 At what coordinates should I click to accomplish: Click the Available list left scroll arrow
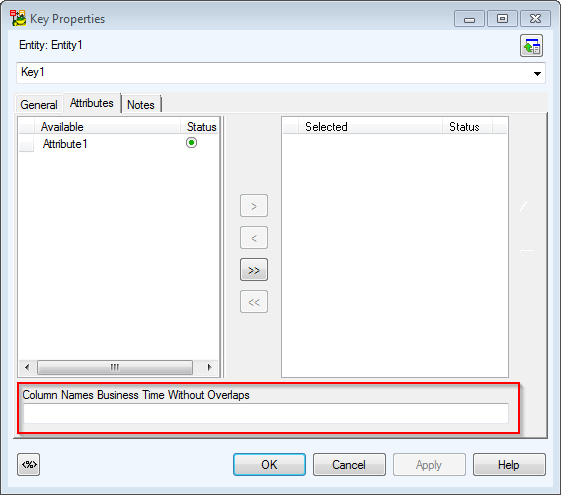coord(27,367)
